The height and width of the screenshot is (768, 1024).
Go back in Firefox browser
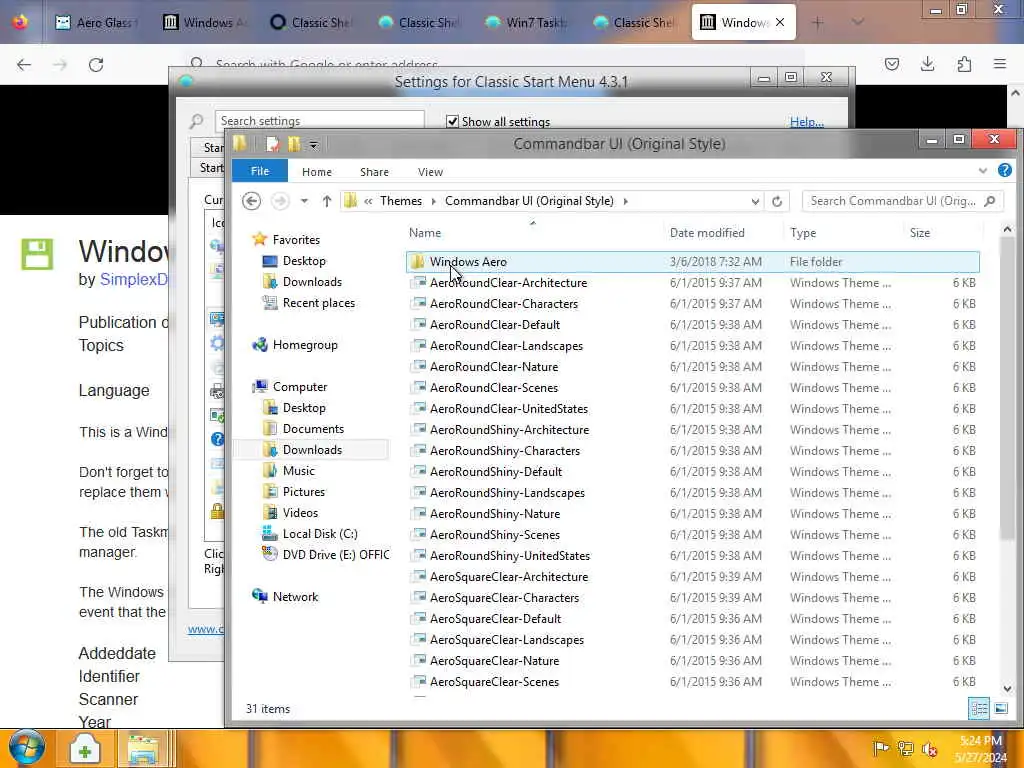(24, 65)
